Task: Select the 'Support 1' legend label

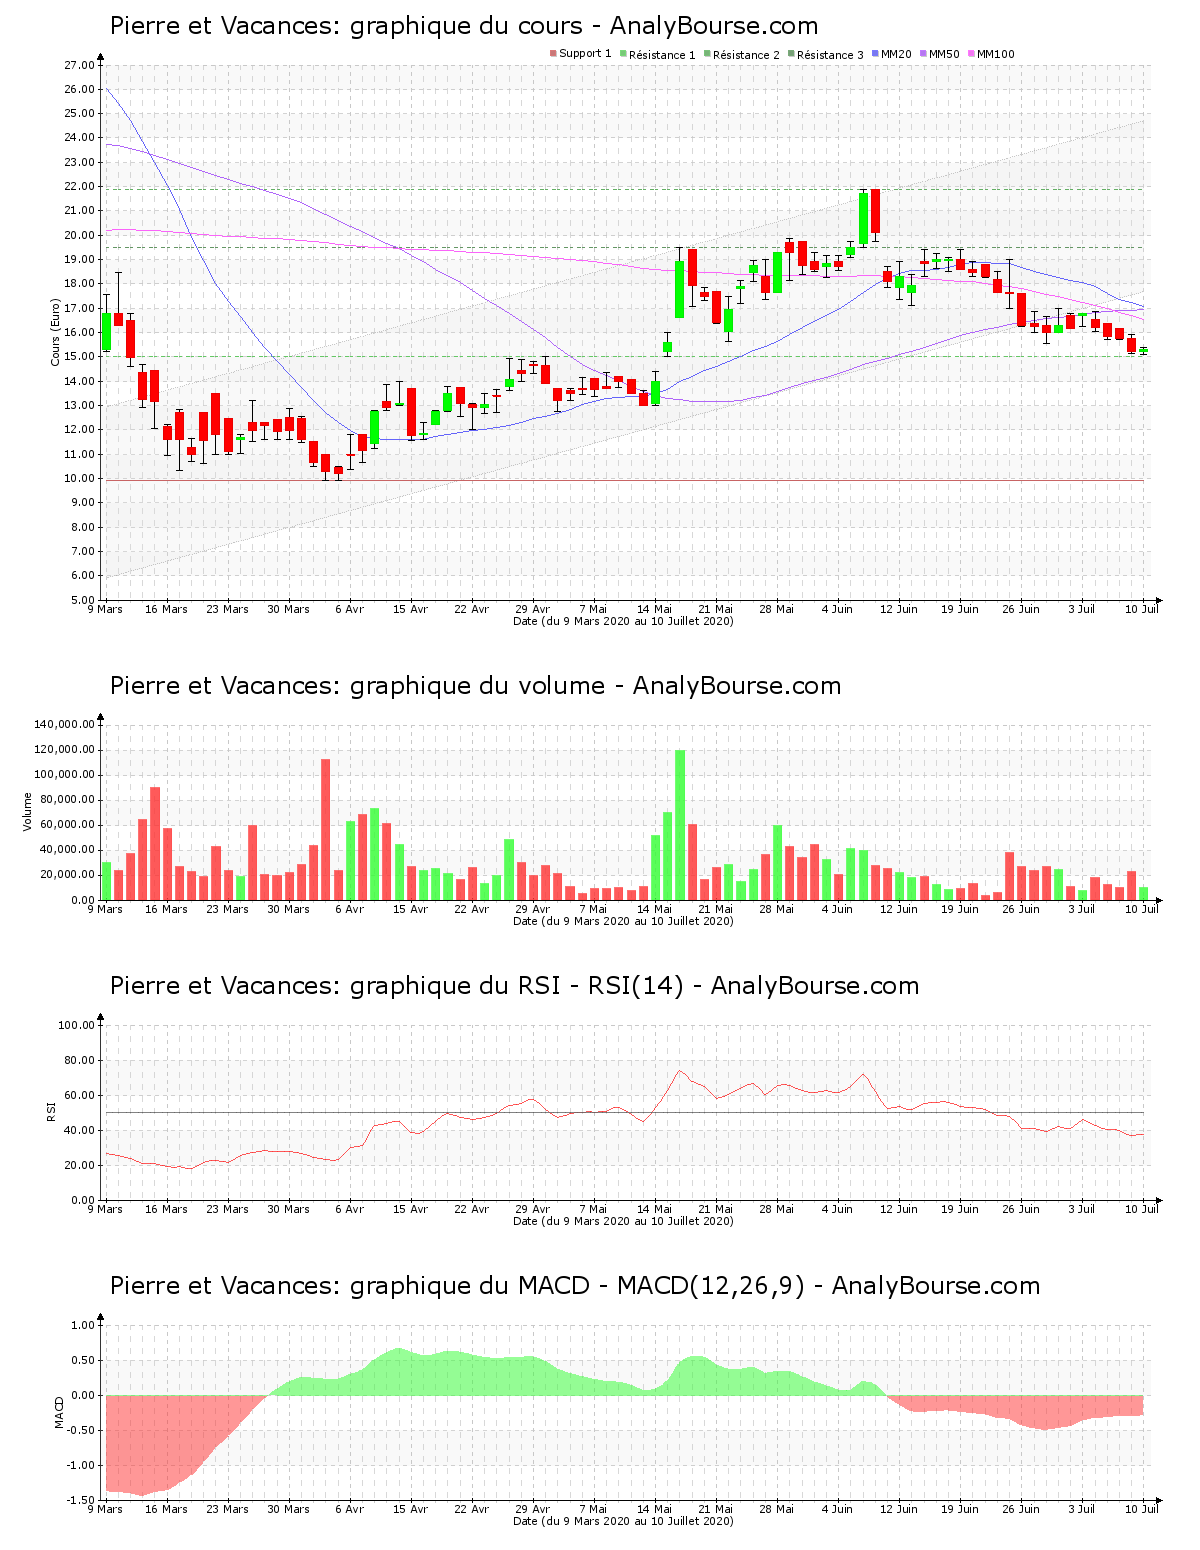Action: pyautogui.click(x=585, y=54)
